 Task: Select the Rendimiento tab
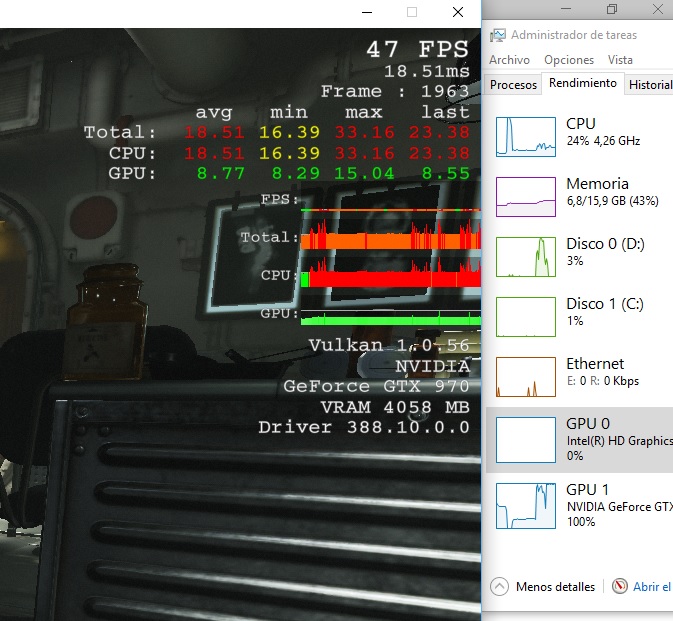click(x=582, y=83)
